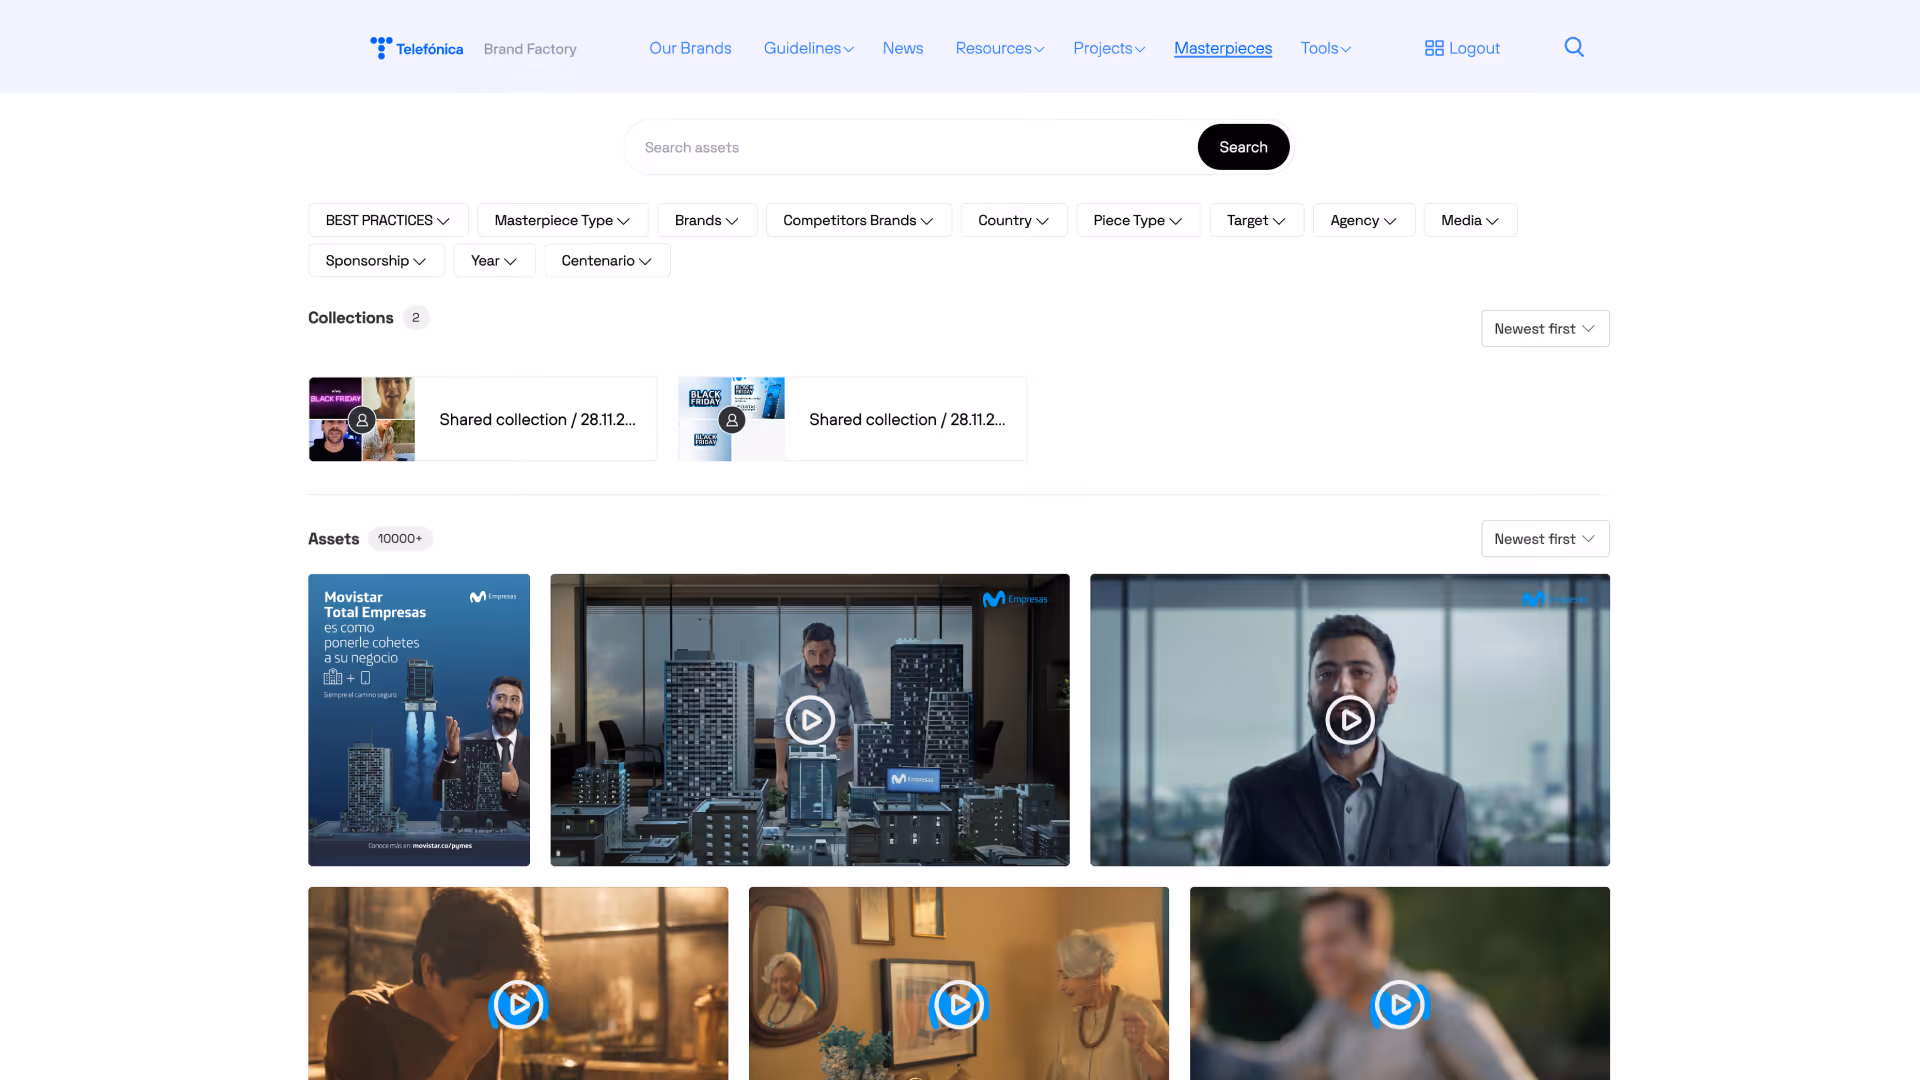
Task: Click the Collections count badge 2
Action: pyautogui.click(x=416, y=317)
